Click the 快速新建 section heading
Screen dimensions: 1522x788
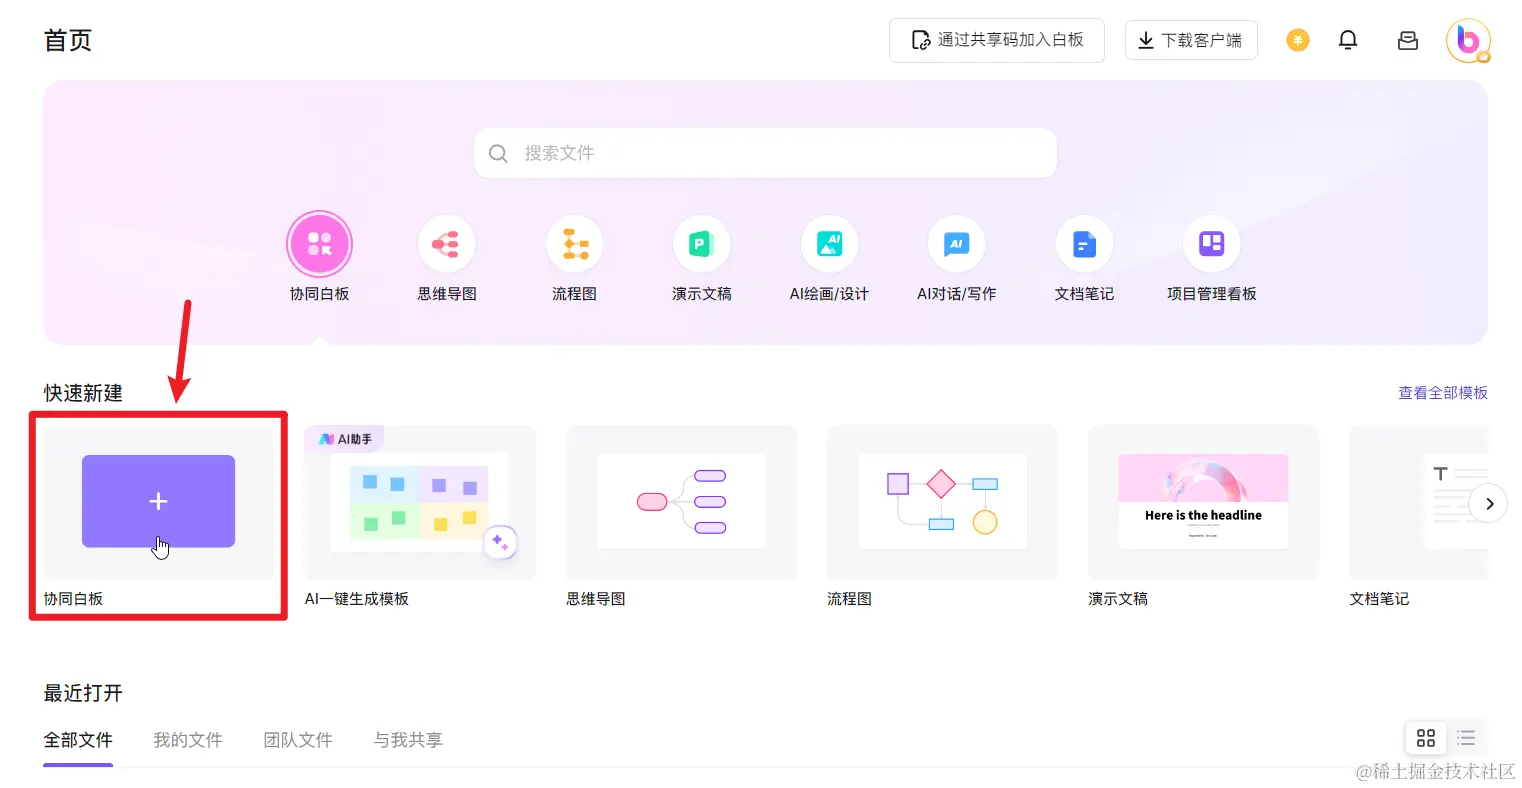click(x=83, y=393)
